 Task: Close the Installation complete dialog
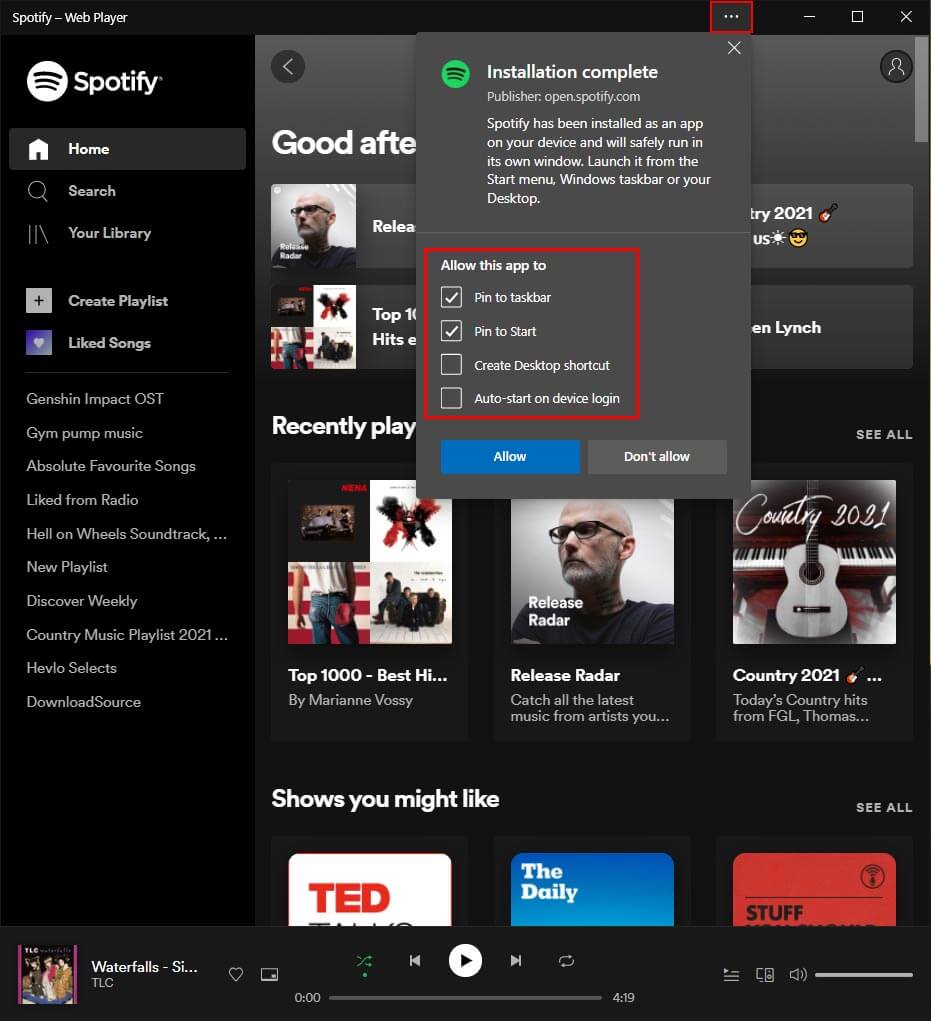(x=734, y=48)
